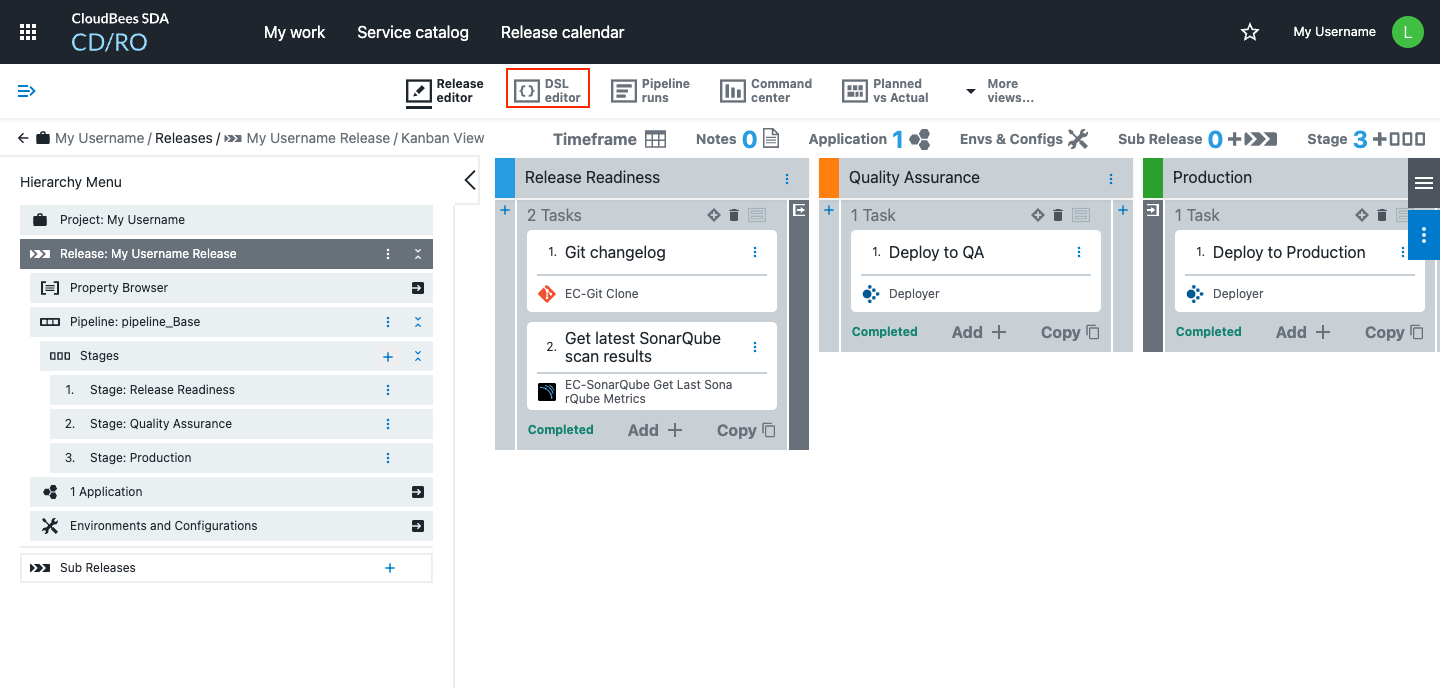Switch to Command center view
Image resolution: width=1440 pixels, height=691 pixels.
766,91
